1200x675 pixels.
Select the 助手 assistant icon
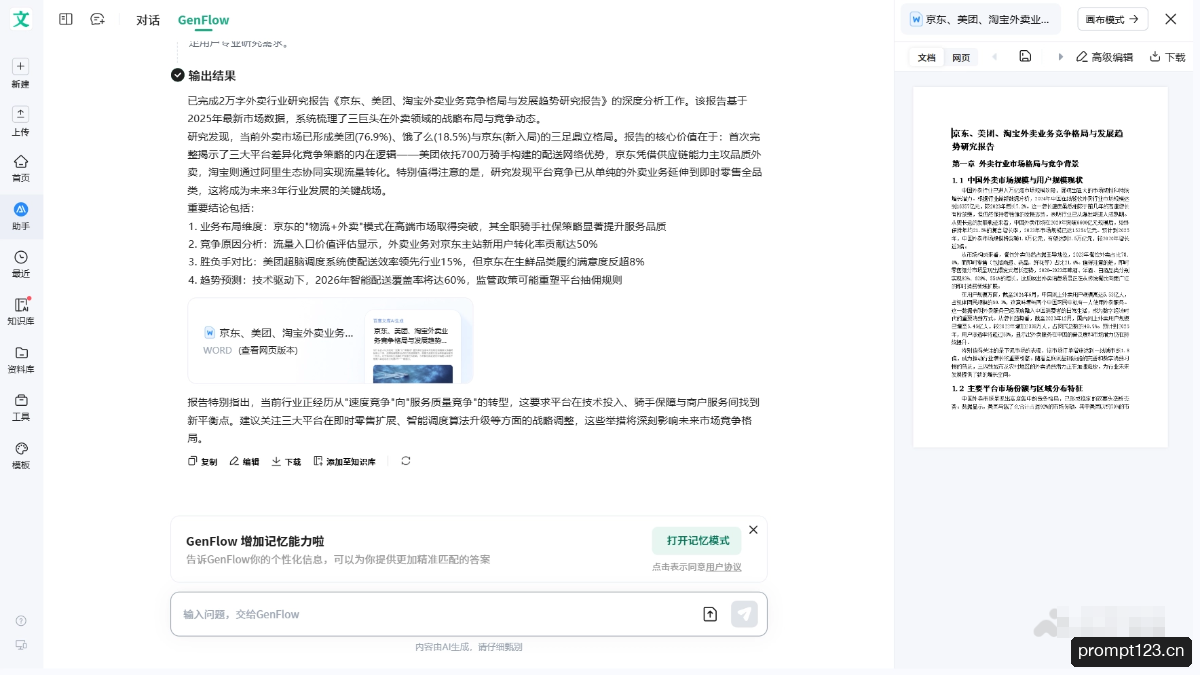click(21, 209)
